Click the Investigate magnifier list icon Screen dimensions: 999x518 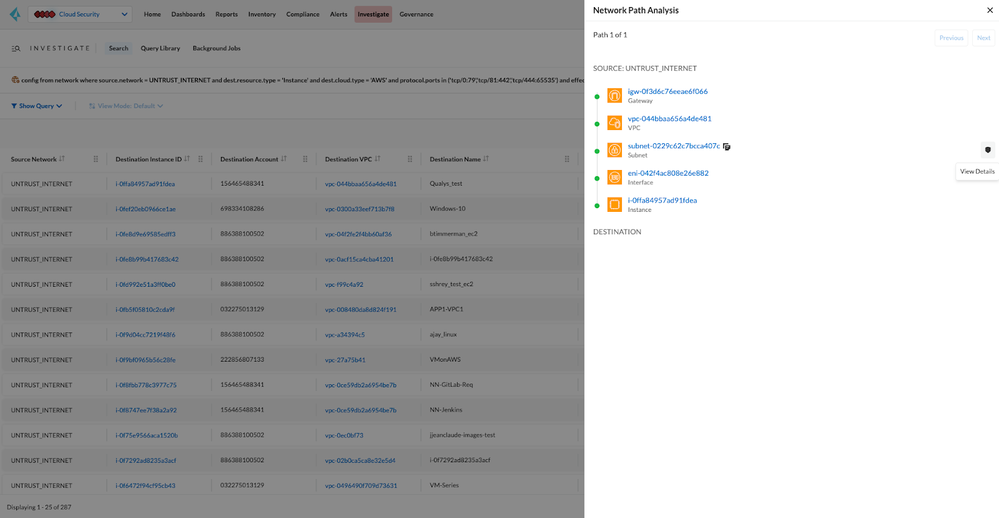(x=16, y=48)
